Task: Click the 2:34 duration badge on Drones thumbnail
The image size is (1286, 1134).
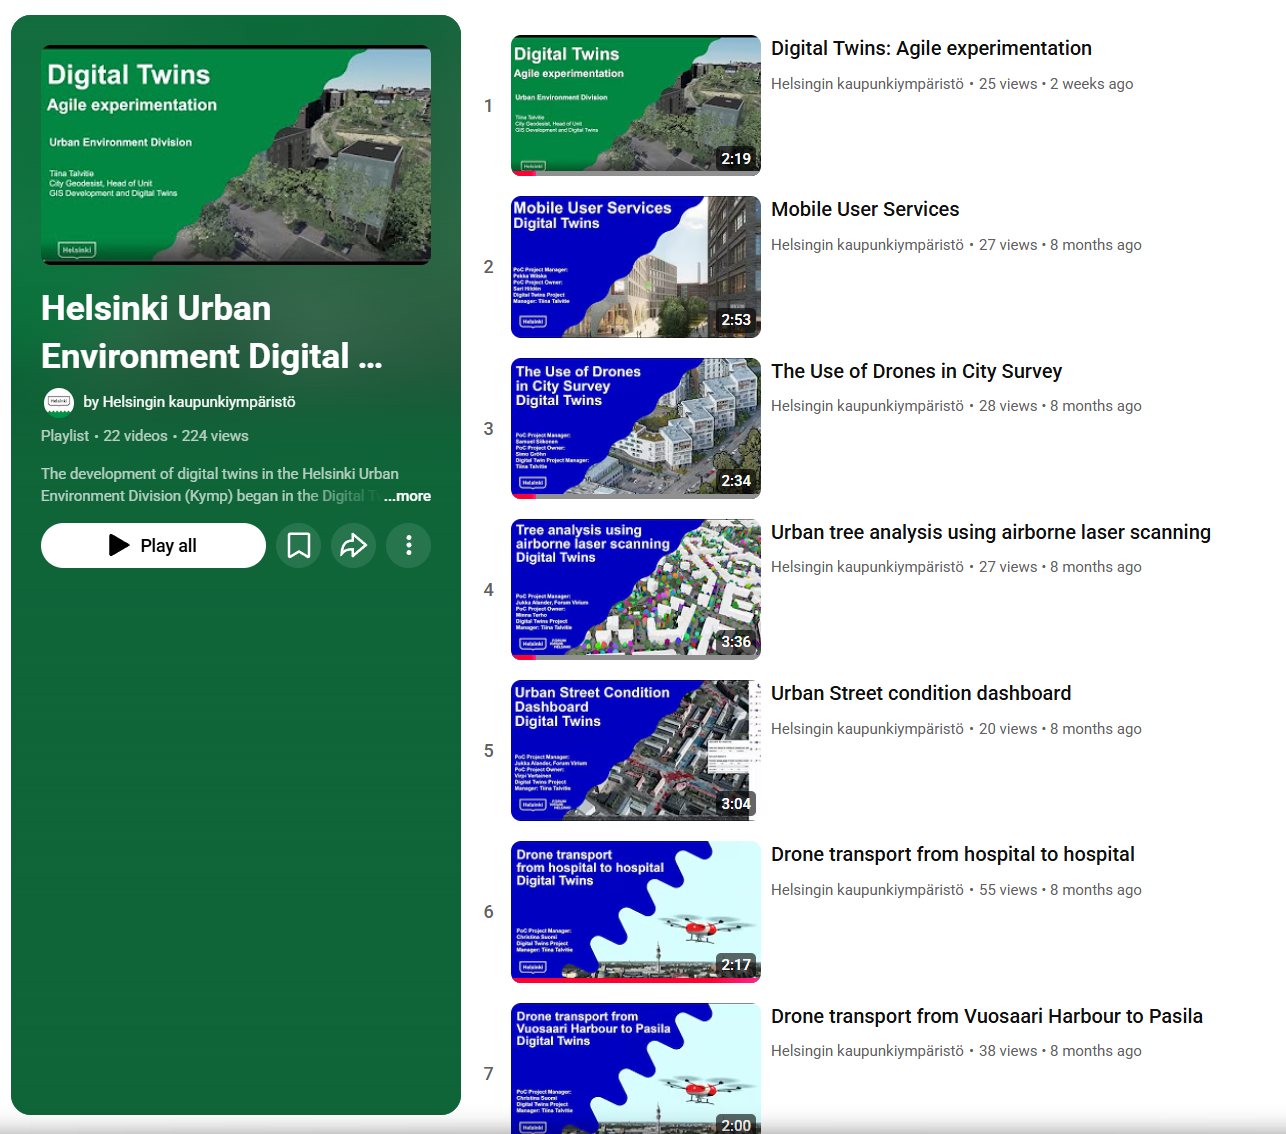Action: [x=736, y=481]
